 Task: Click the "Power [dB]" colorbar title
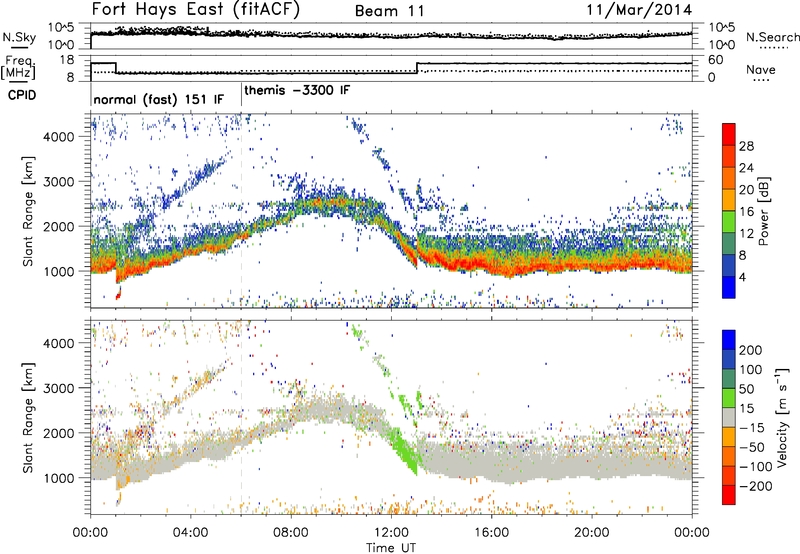[x=764, y=212]
